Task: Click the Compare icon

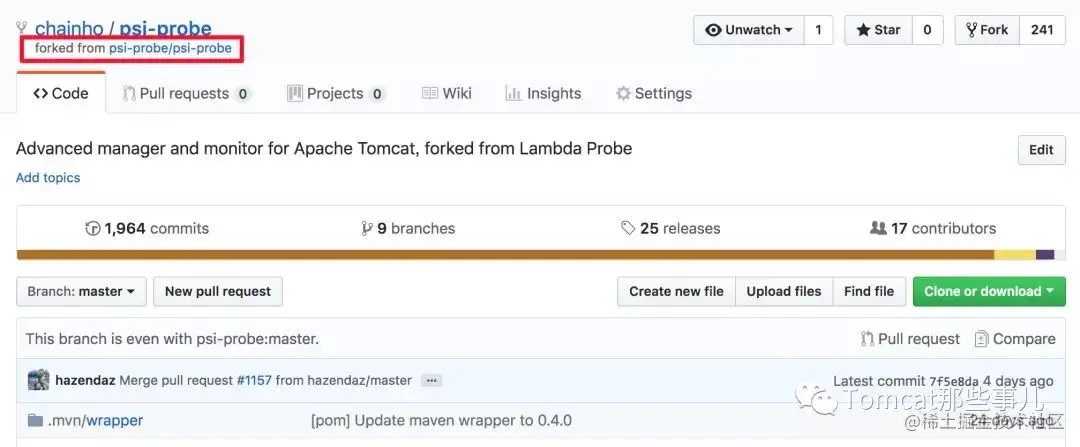Action: [982, 339]
